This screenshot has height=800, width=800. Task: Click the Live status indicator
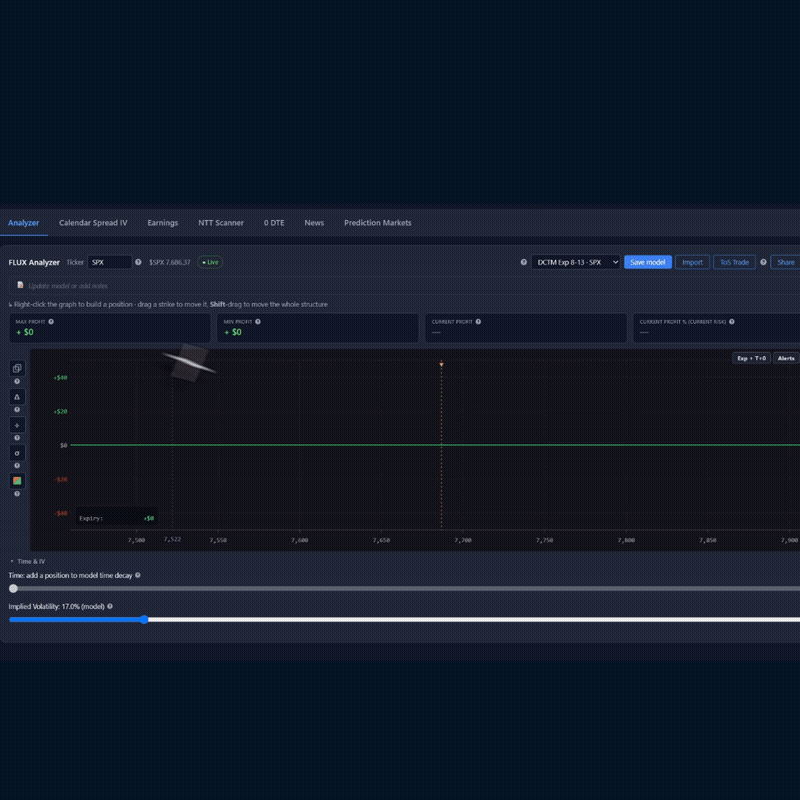210,262
